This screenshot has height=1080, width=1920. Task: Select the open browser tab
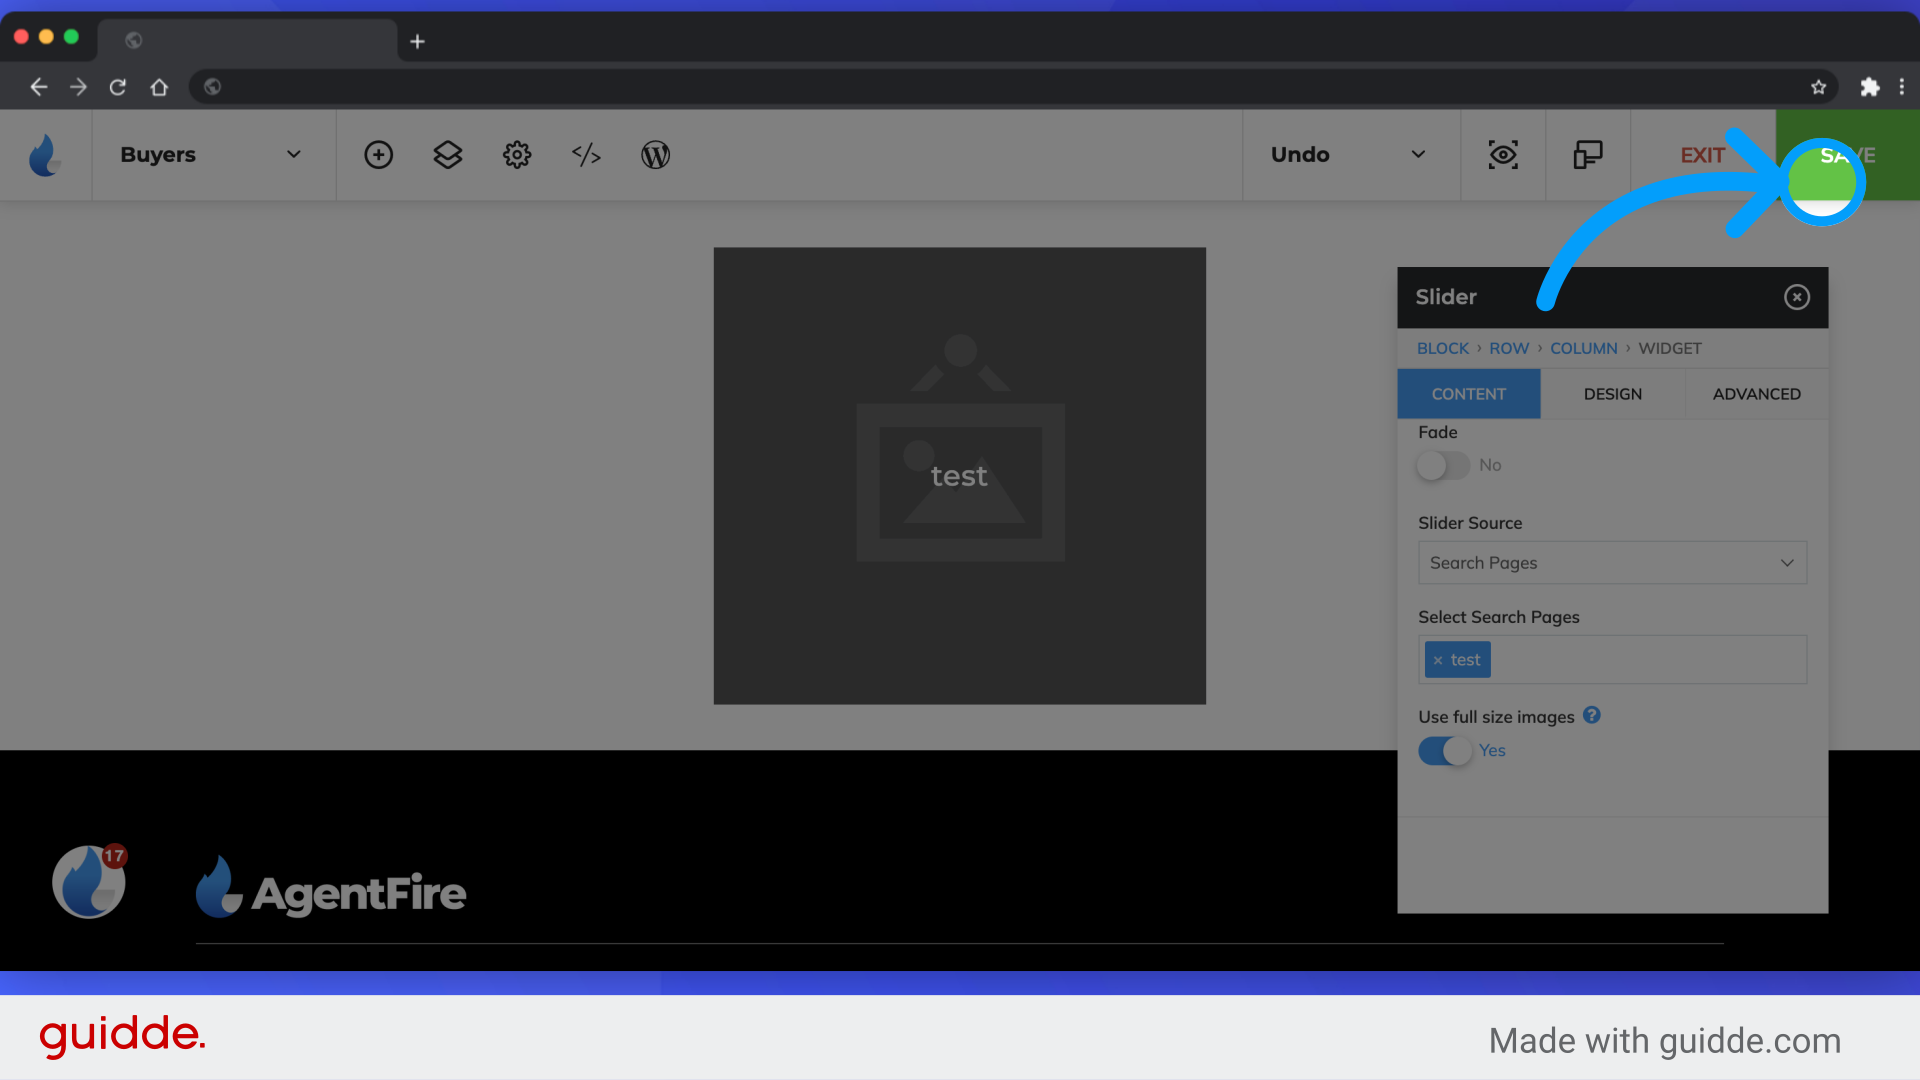pyautogui.click(x=247, y=41)
